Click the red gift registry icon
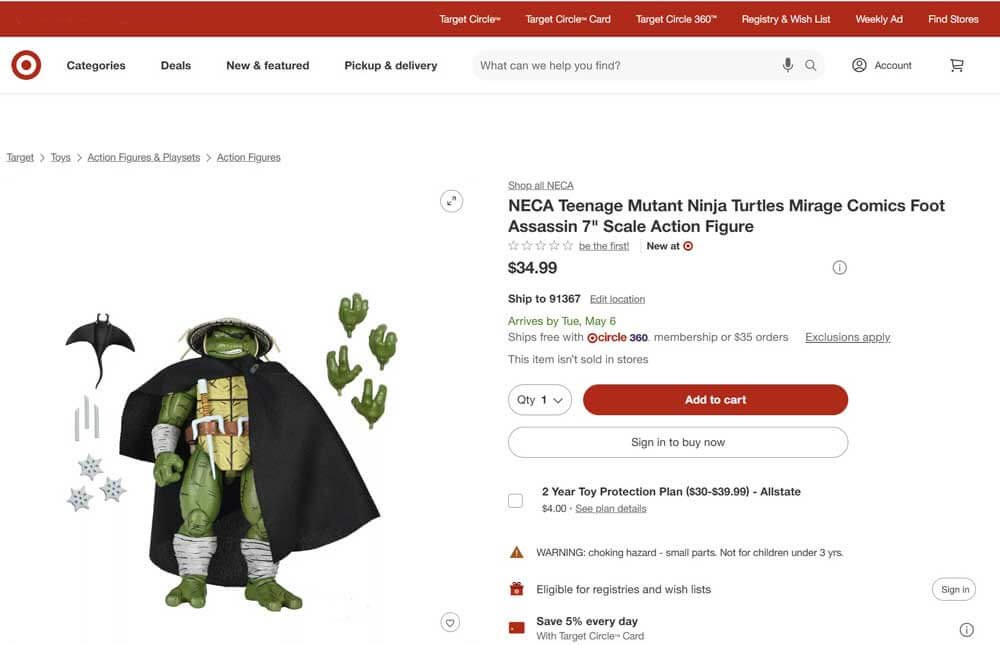This screenshot has width=1000, height=645. (x=516, y=589)
